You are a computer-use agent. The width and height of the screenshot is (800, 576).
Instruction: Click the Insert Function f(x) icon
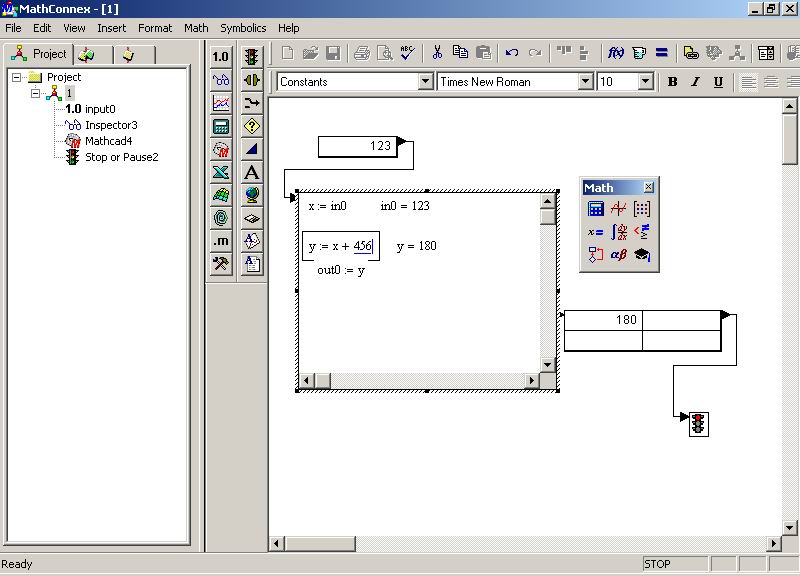(x=616, y=53)
